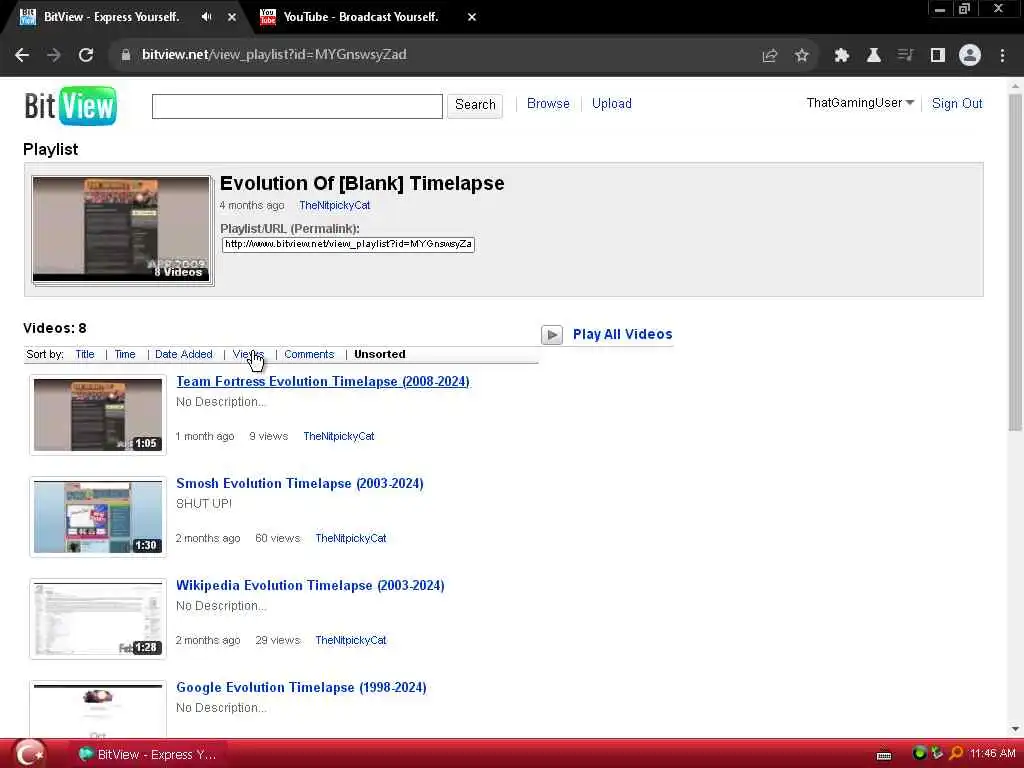Bookmark this page with the star icon
The image size is (1024, 768).
click(x=802, y=56)
